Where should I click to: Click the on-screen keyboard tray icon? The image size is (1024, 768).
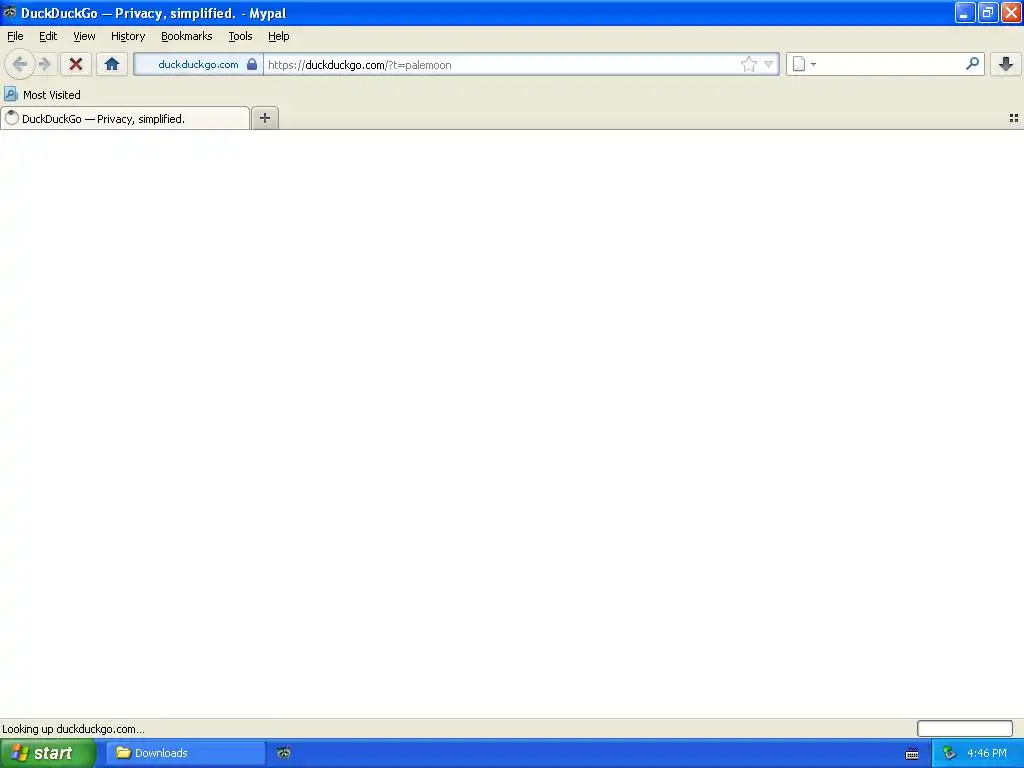tap(912, 754)
